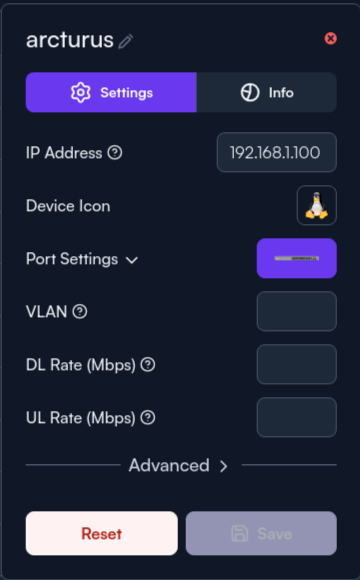Screen dimensions: 360x580
Task: Change the Linux penguin device icon
Action: 317,205
